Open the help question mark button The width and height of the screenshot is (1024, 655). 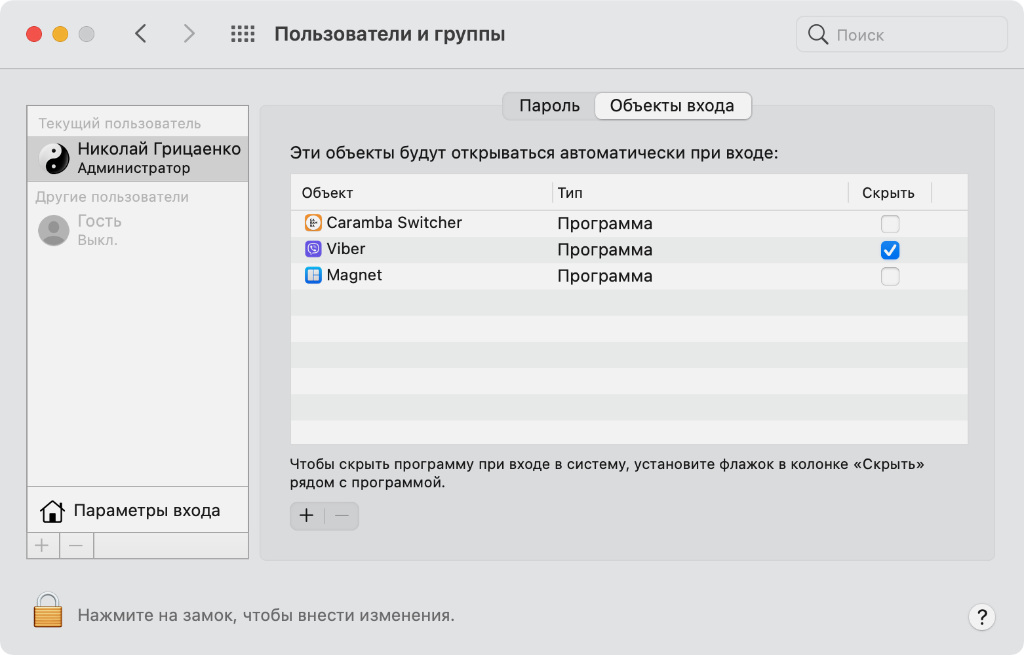coord(981,616)
